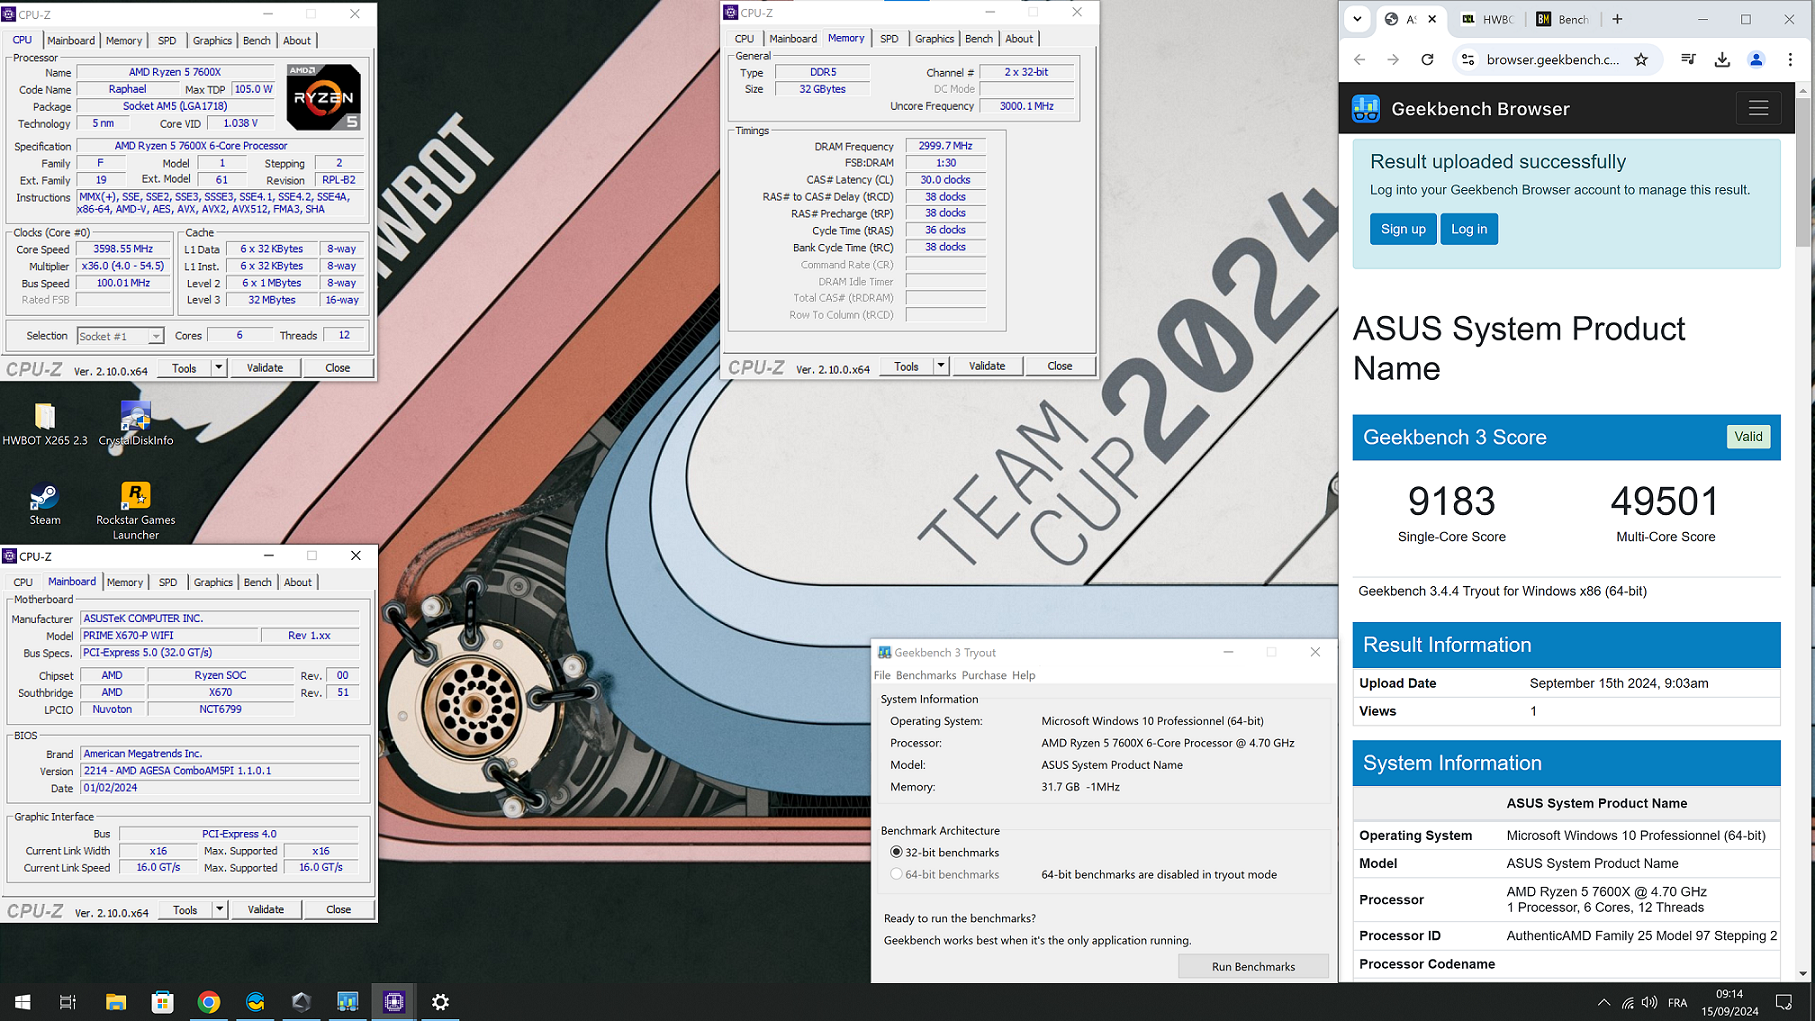Click Tools button in top-left CPU-Z
Image resolution: width=1815 pixels, height=1021 pixels.
[x=184, y=368]
